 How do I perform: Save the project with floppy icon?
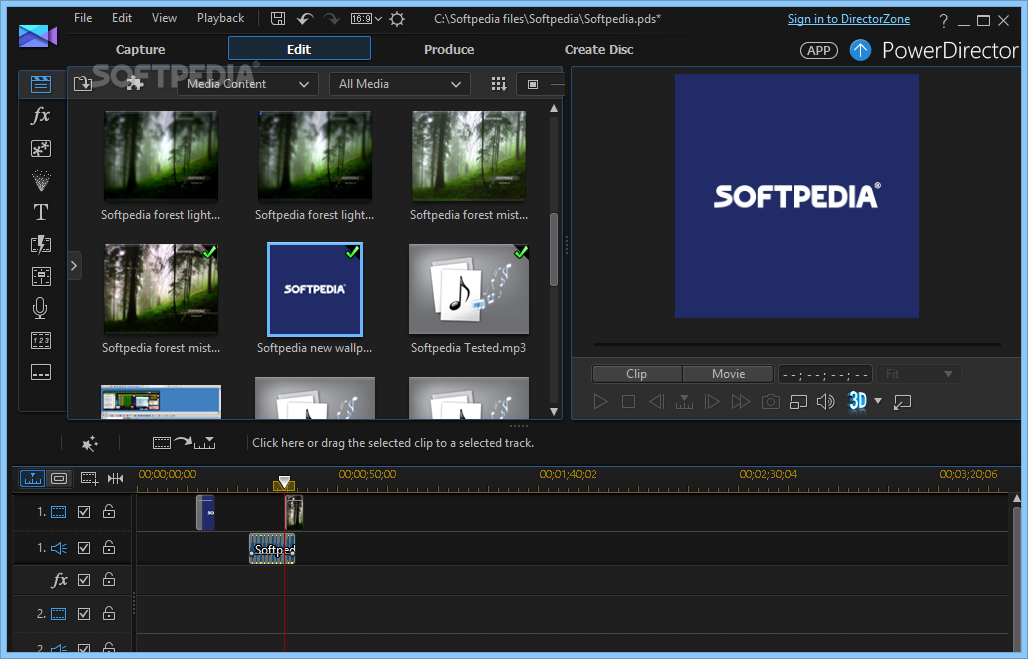click(x=278, y=18)
